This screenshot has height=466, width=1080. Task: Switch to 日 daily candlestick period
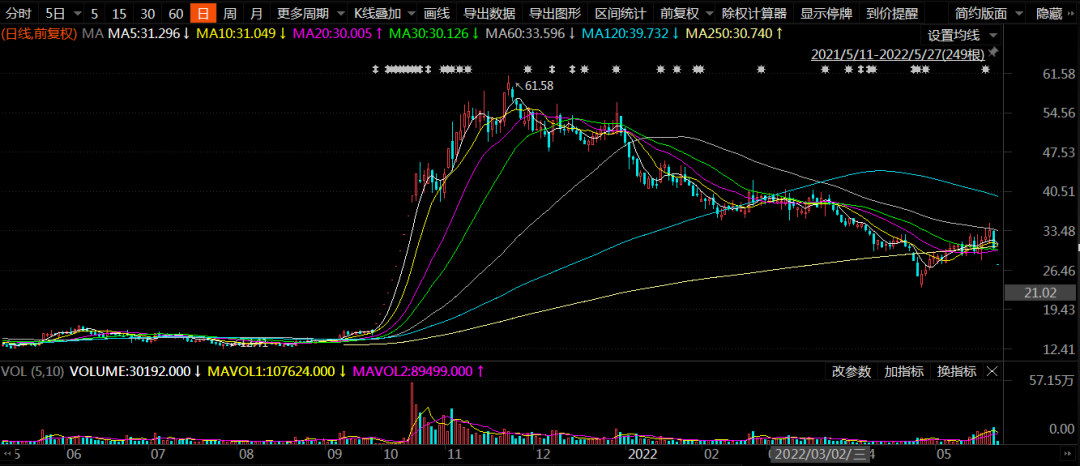coord(202,13)
